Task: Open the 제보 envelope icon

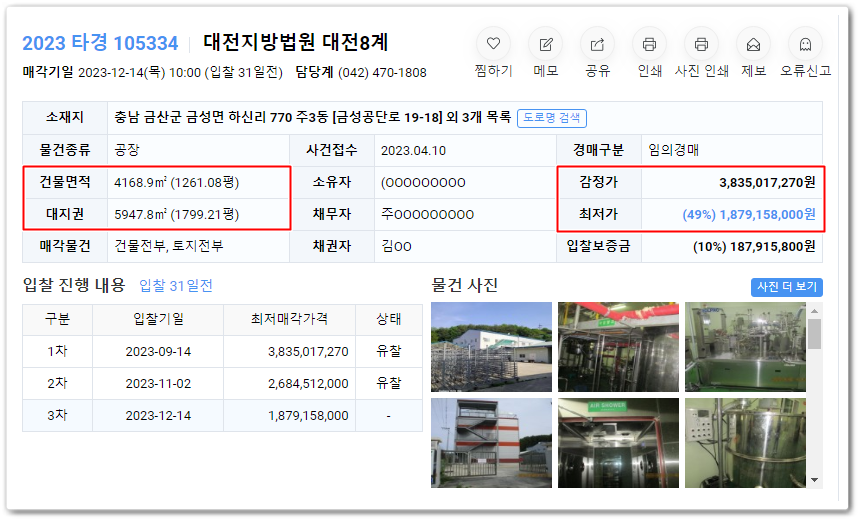Action: (x=753, y=44)
